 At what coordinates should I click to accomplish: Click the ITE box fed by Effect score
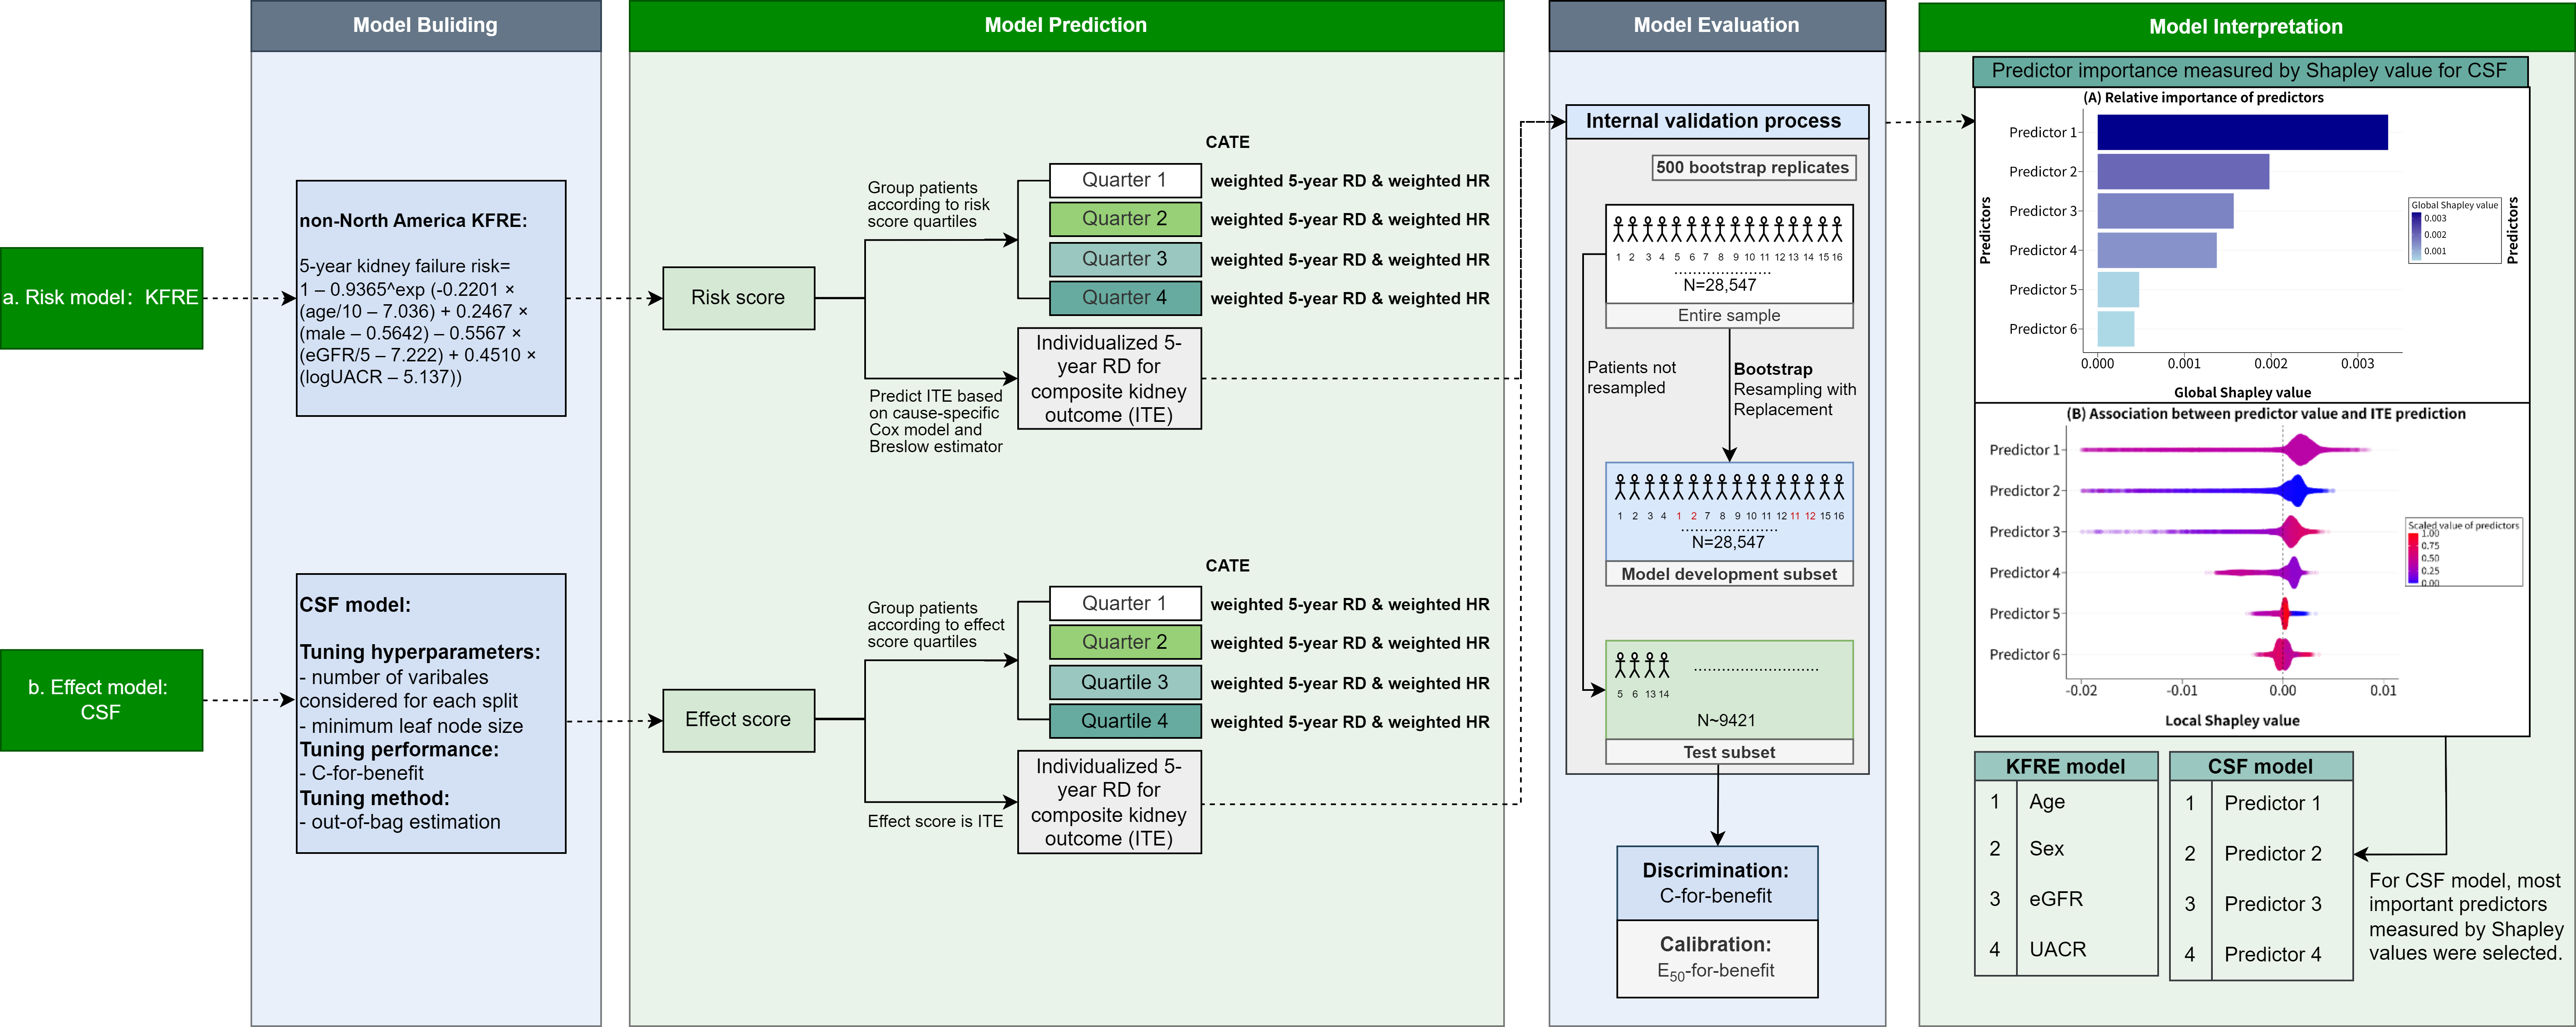(1109, 802)
